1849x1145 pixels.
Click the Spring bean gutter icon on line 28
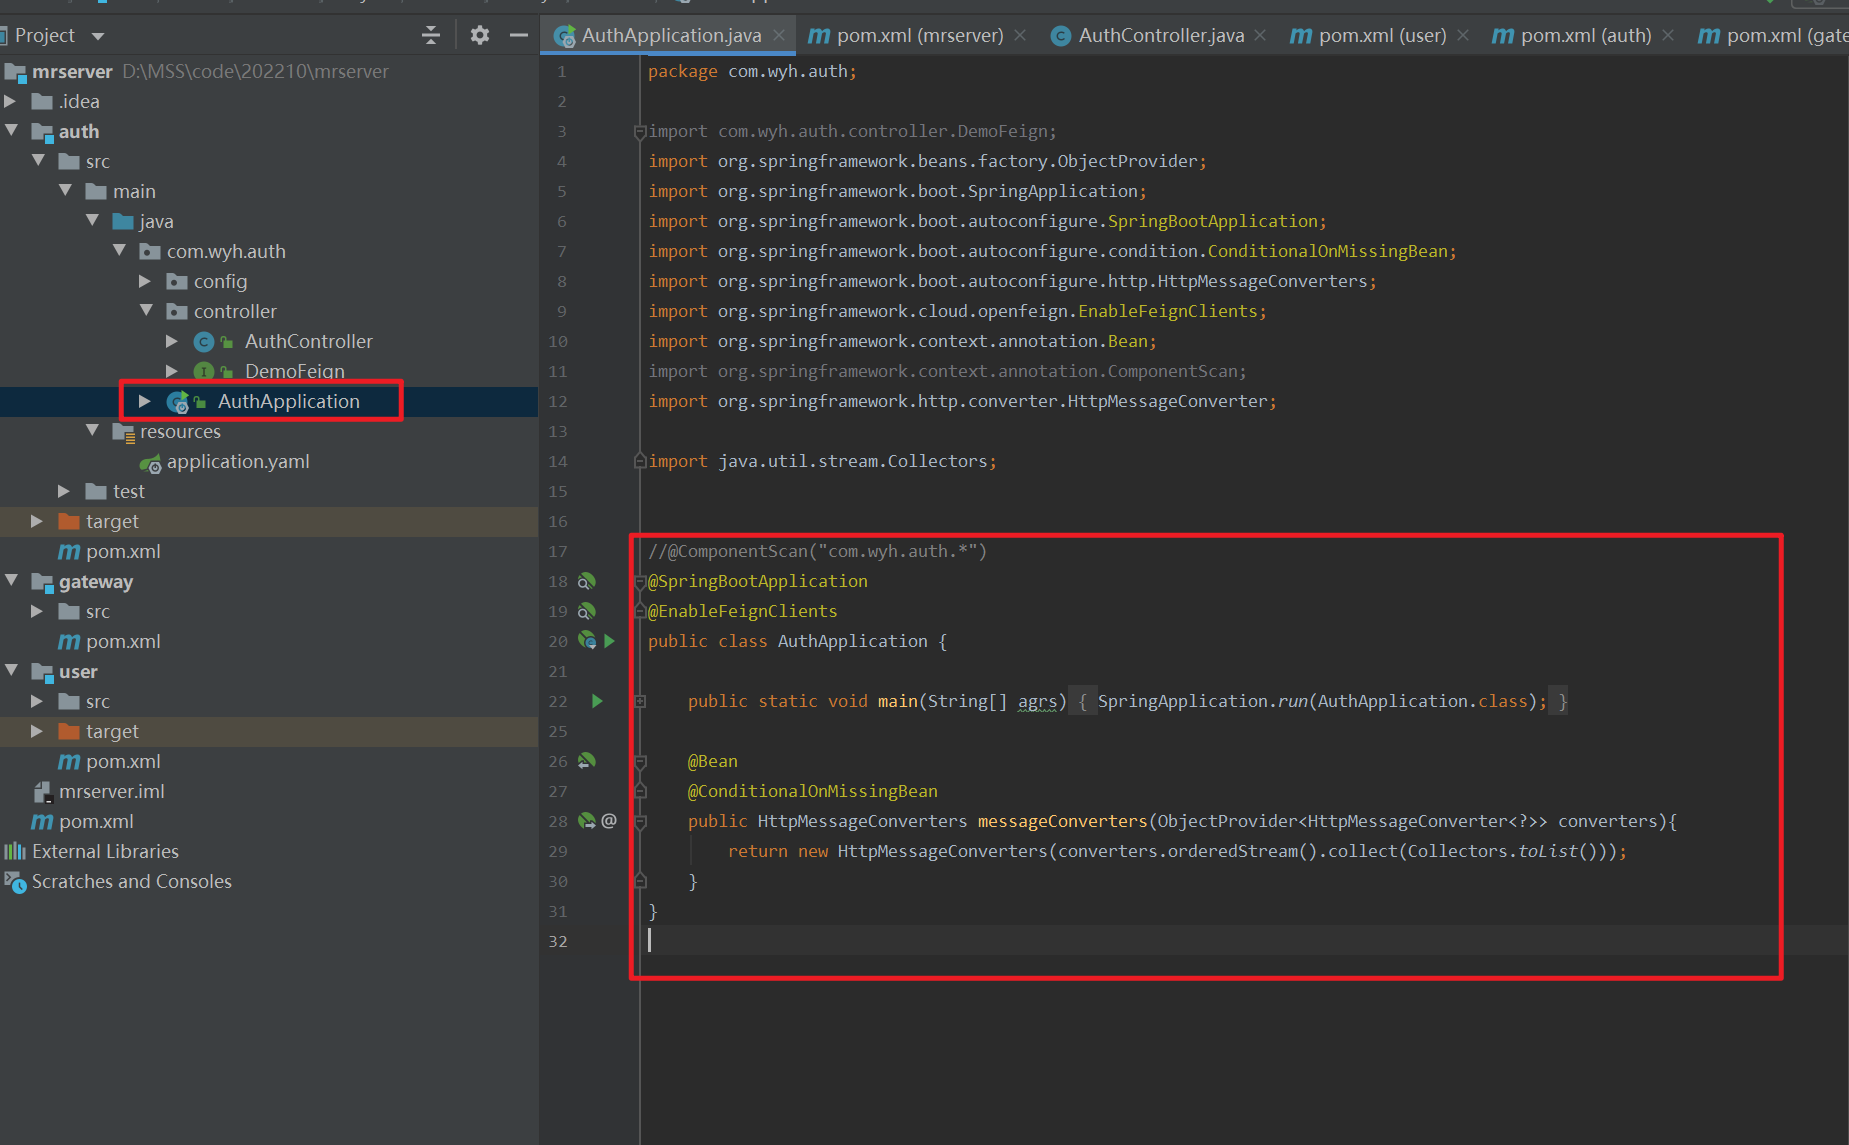[587, 821]
